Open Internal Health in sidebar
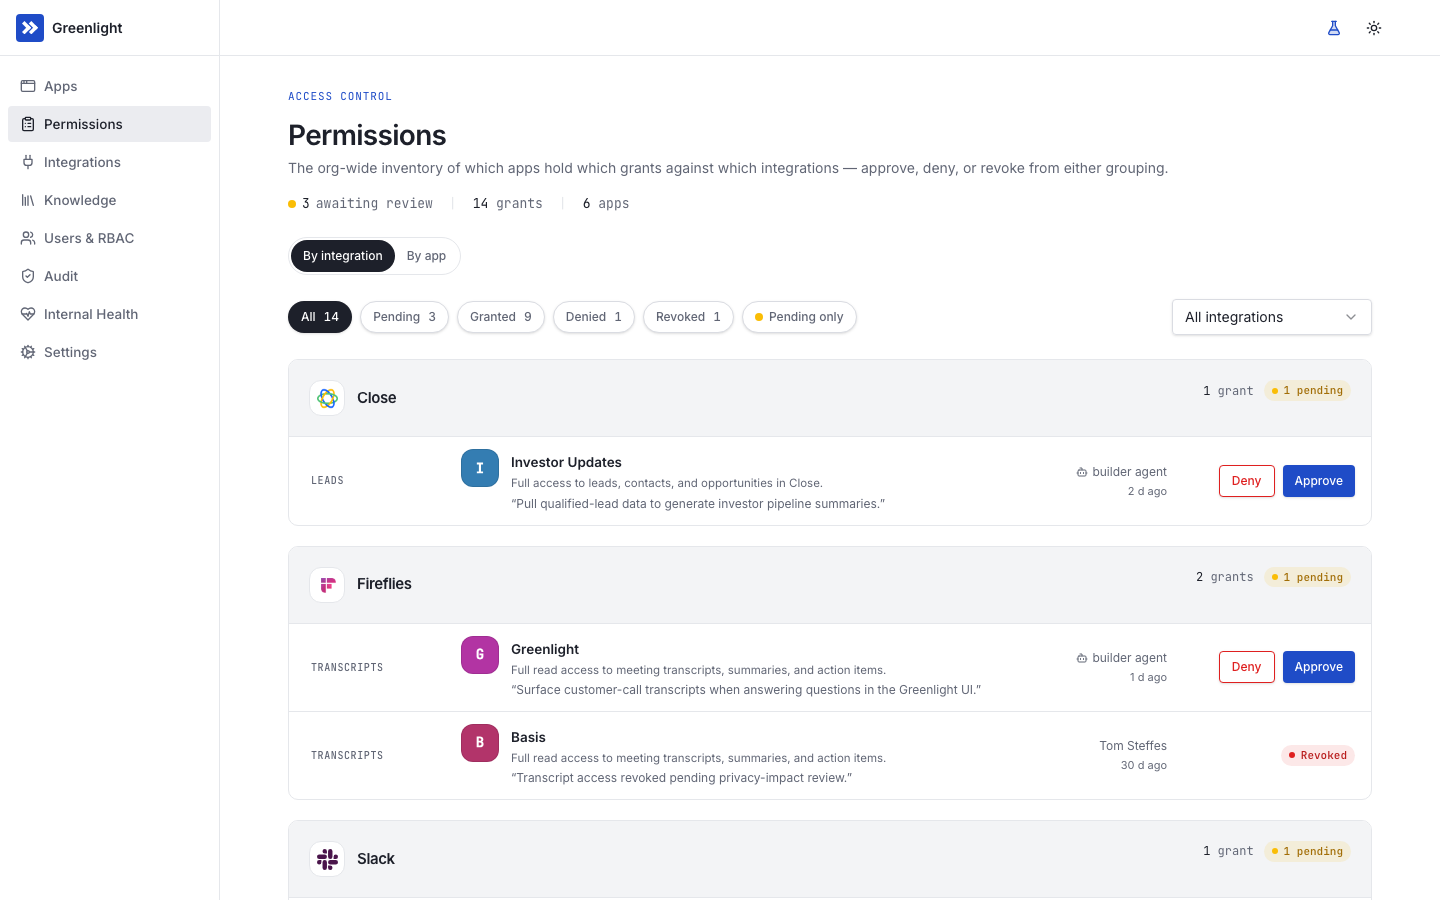Screen dimensions: 1440x900 (109, 314)
